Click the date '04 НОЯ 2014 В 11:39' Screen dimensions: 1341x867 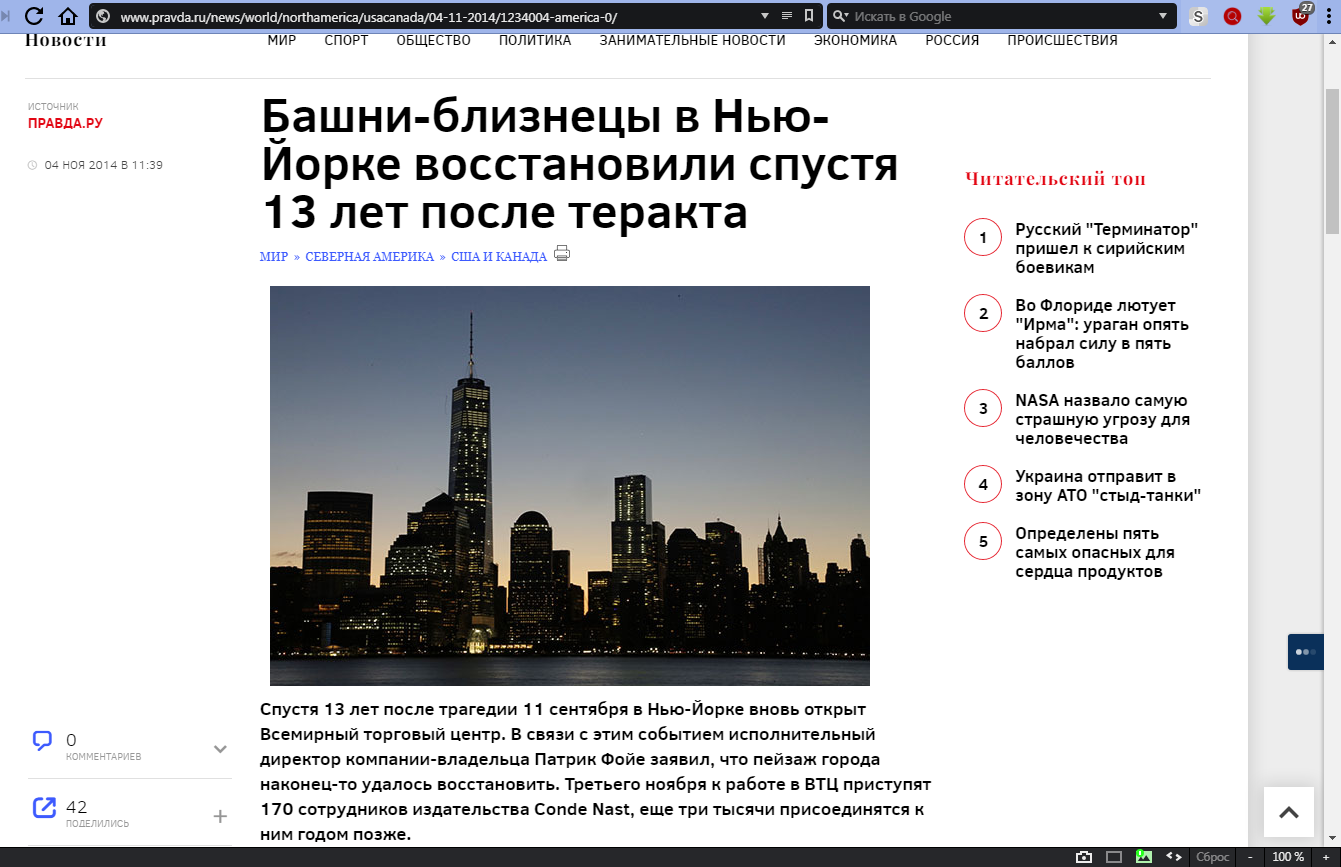point(103,165)
